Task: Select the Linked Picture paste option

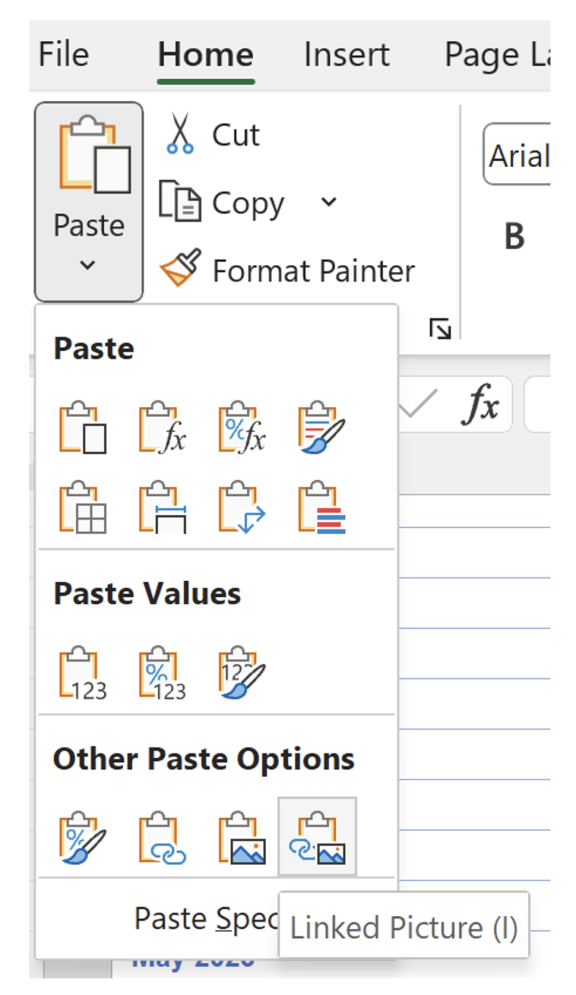Action: [317, 837]
